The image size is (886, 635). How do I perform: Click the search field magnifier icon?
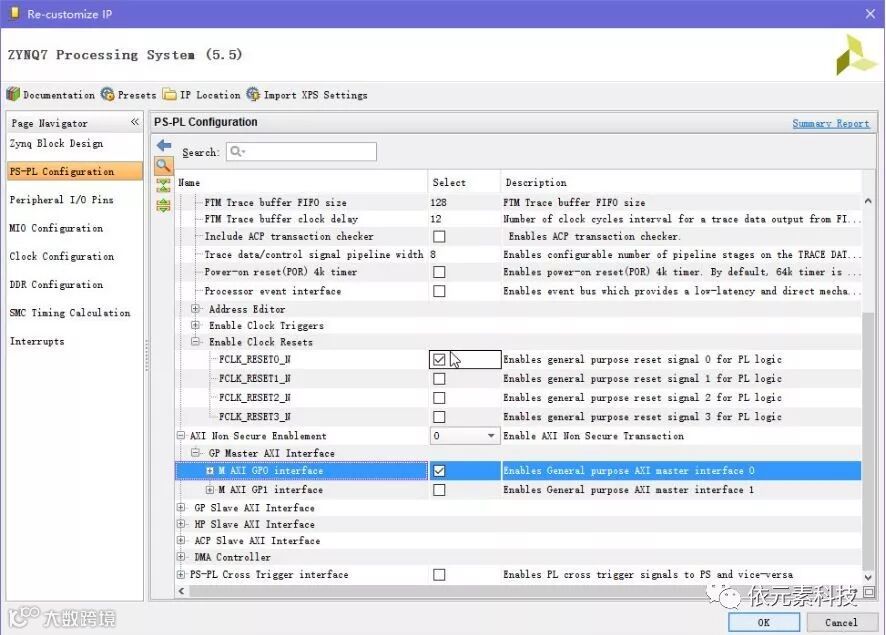(x=237, y=151)
